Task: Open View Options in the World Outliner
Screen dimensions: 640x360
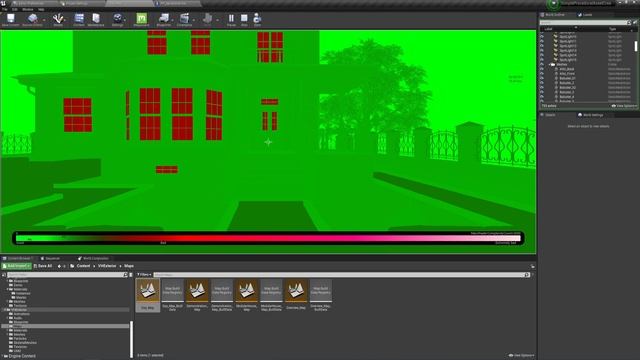Action: pos(624,106)
